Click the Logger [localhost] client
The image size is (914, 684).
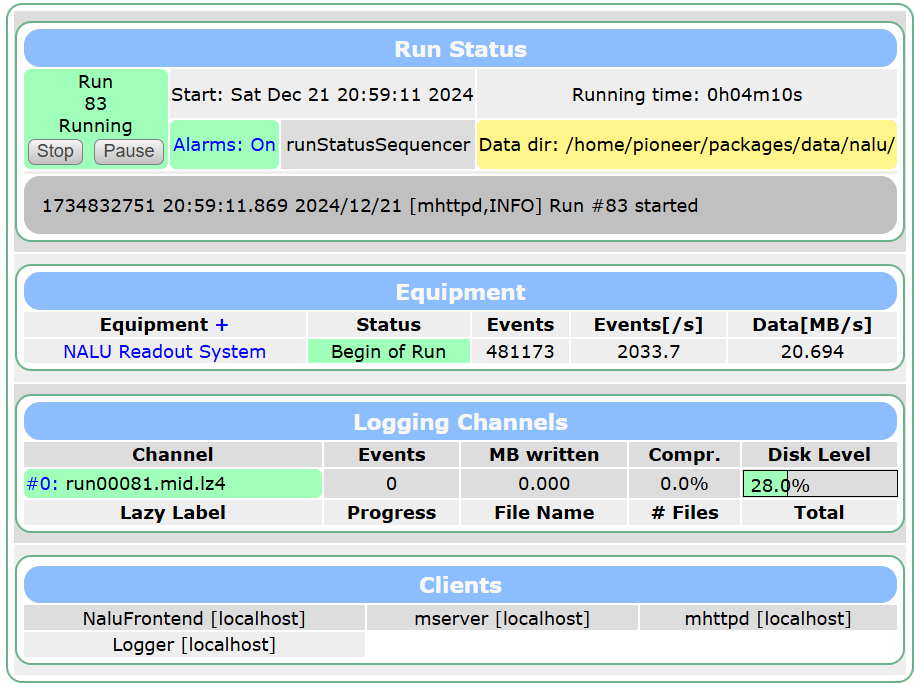[x=194, y=644]
